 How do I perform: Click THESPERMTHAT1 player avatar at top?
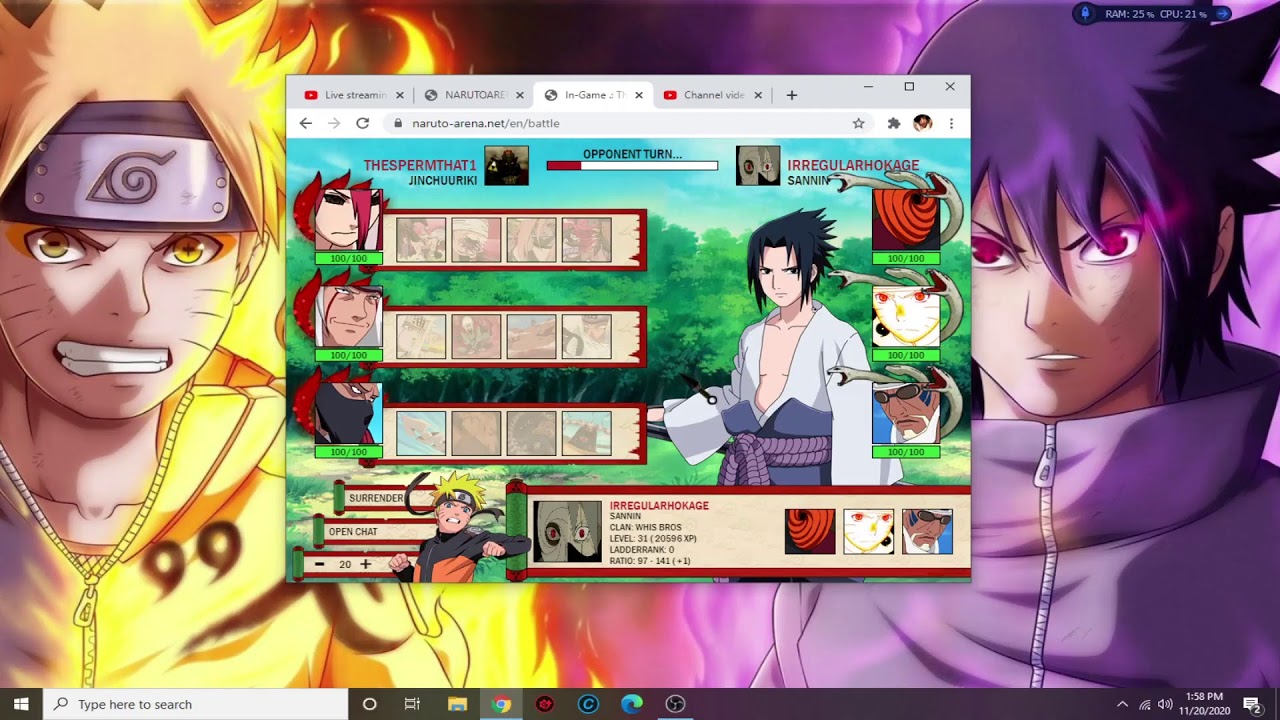[x=507, y=166]
